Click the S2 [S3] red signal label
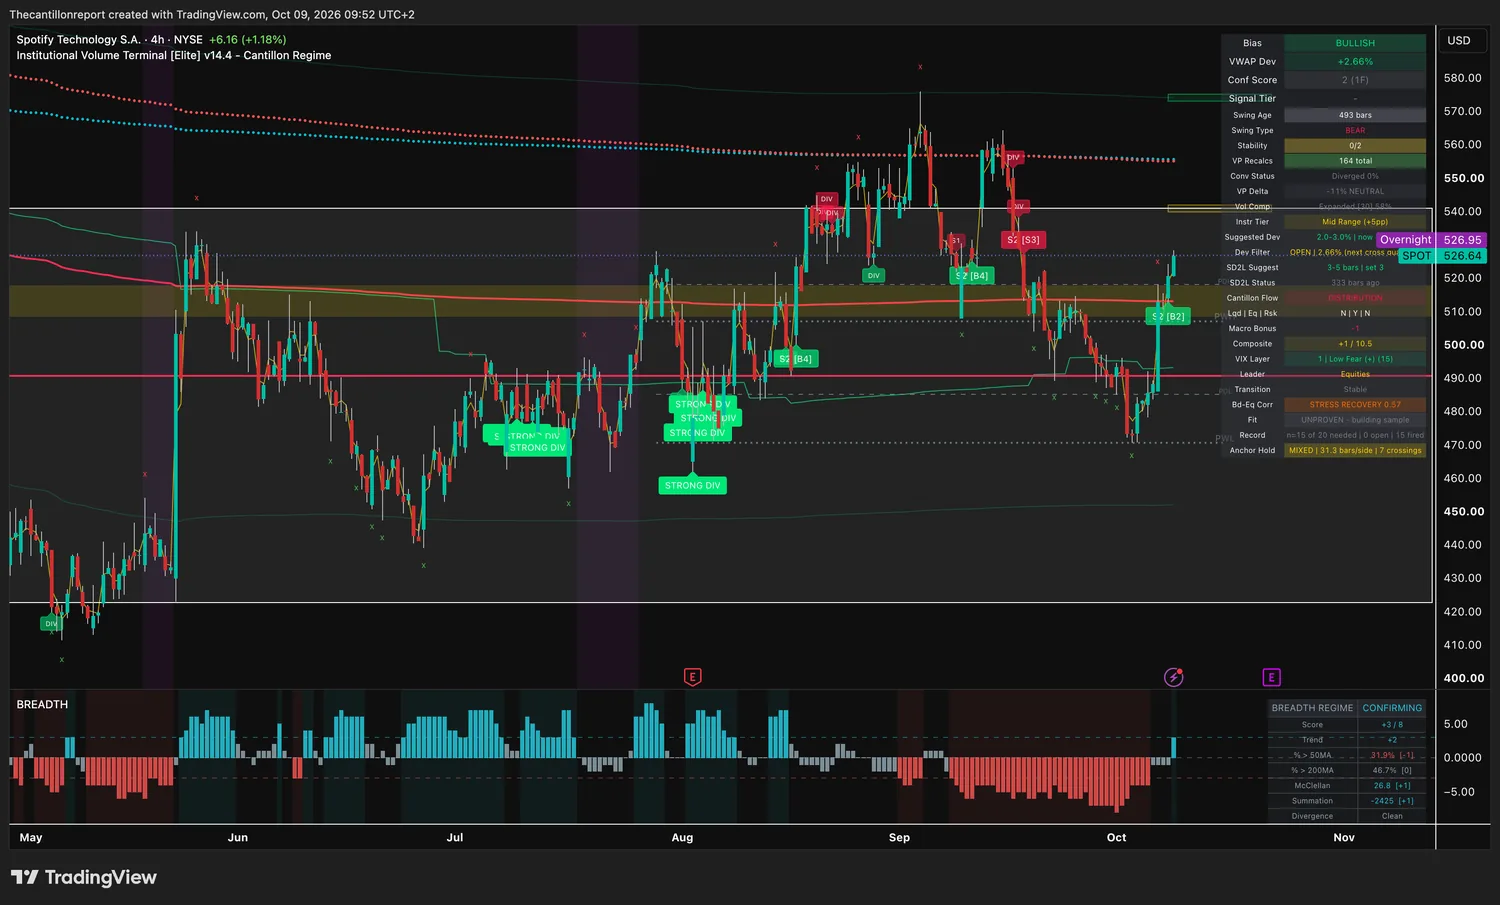The height and width of the screenshot is (905, 1500). point(1023,240)
